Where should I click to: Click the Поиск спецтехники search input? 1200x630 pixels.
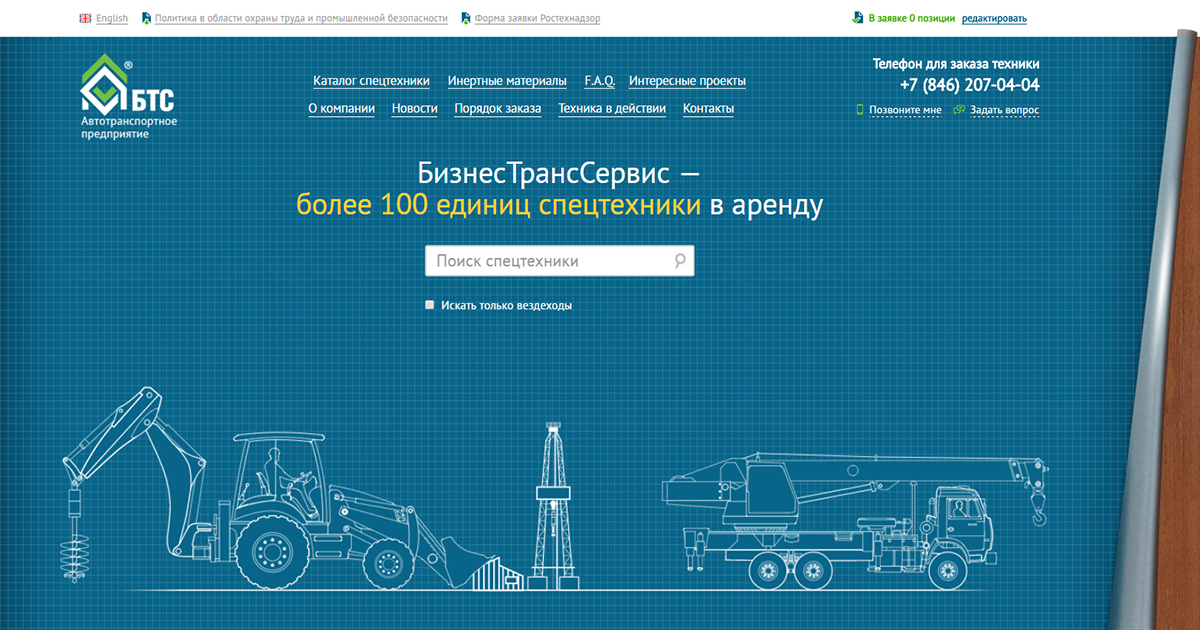click(x=550, y=261)
